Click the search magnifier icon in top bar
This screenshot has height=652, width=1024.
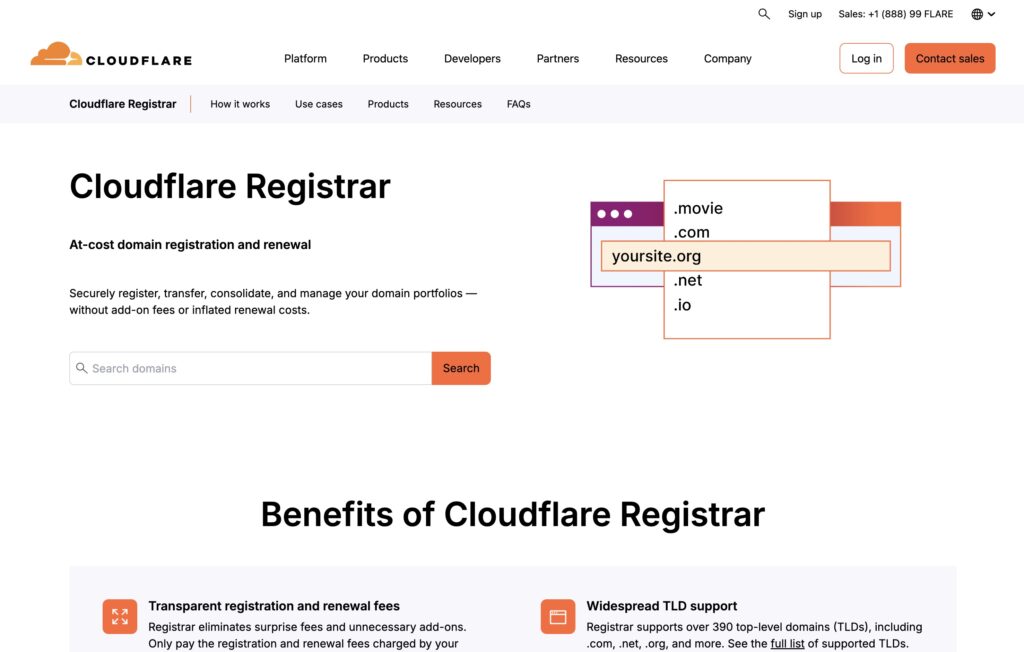click(x=763, y=14)
